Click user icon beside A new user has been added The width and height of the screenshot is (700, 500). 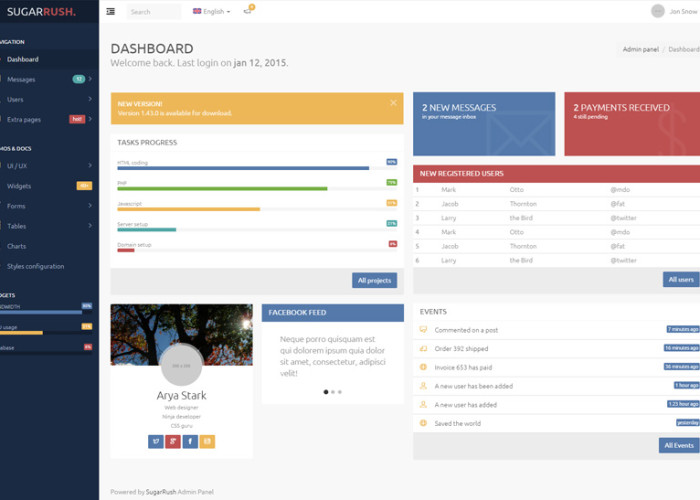423,386
